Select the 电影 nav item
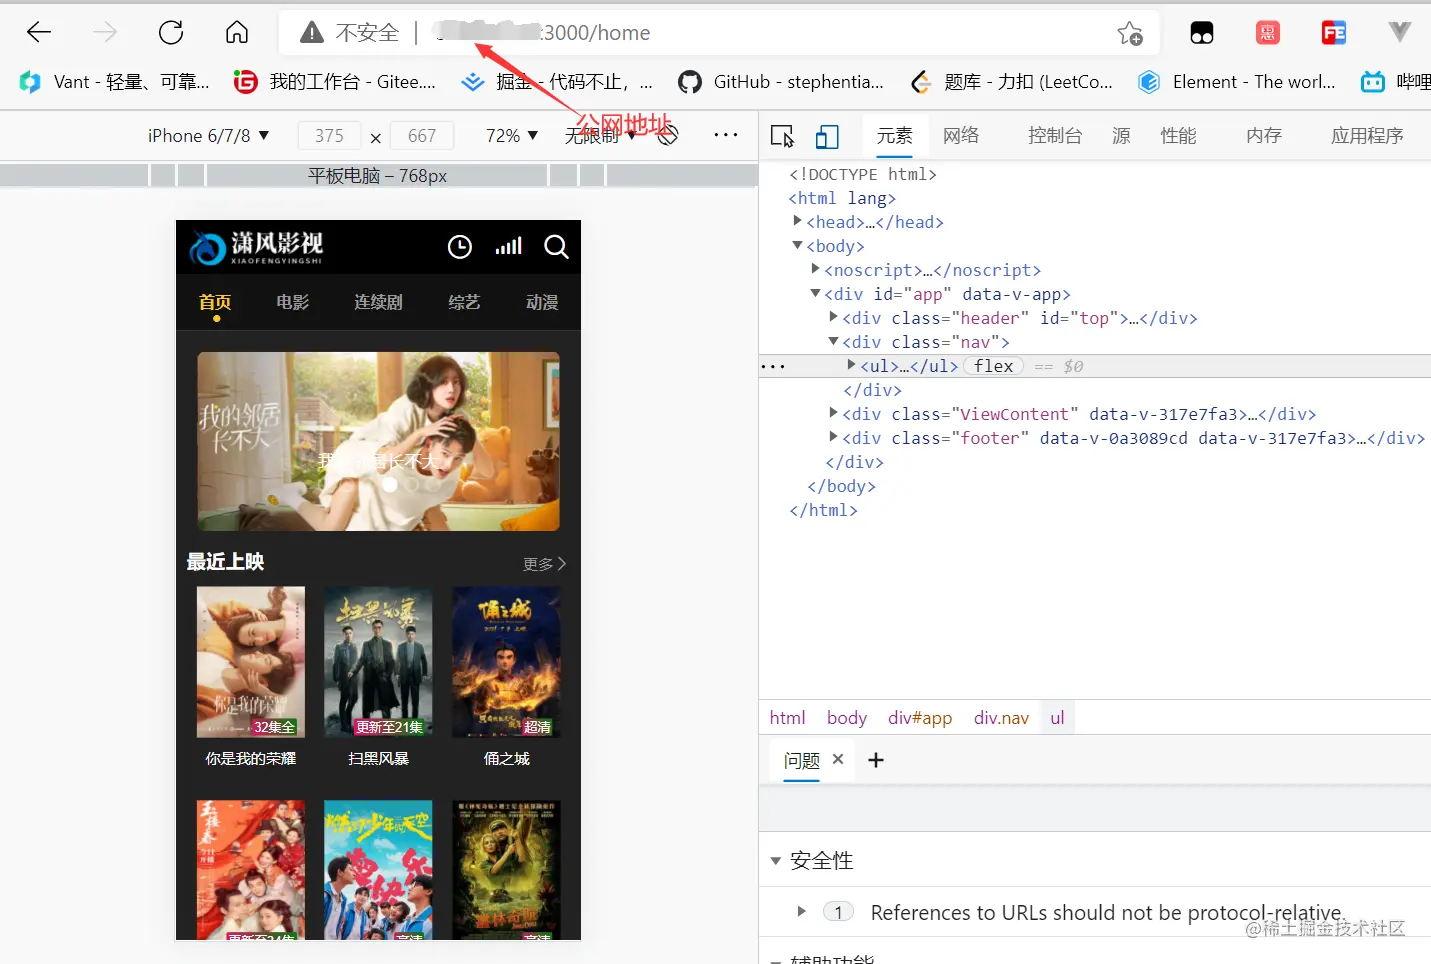The height and width of the screenshot is (964, 1431). click(x=293, y=302)
